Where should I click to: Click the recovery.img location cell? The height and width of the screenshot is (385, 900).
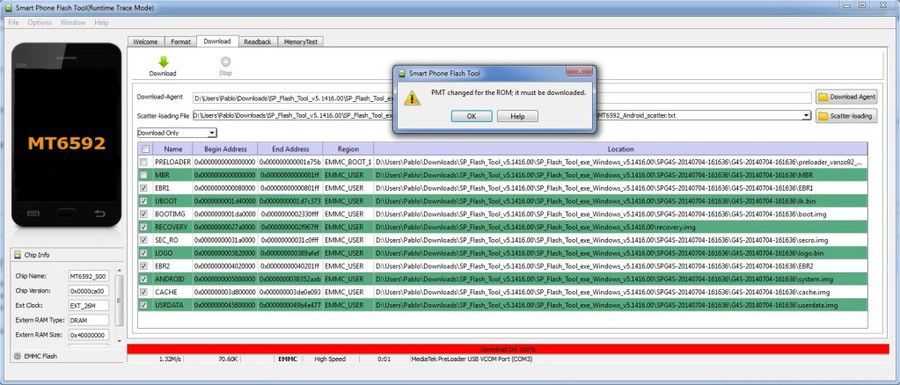[x=620, y=227]
